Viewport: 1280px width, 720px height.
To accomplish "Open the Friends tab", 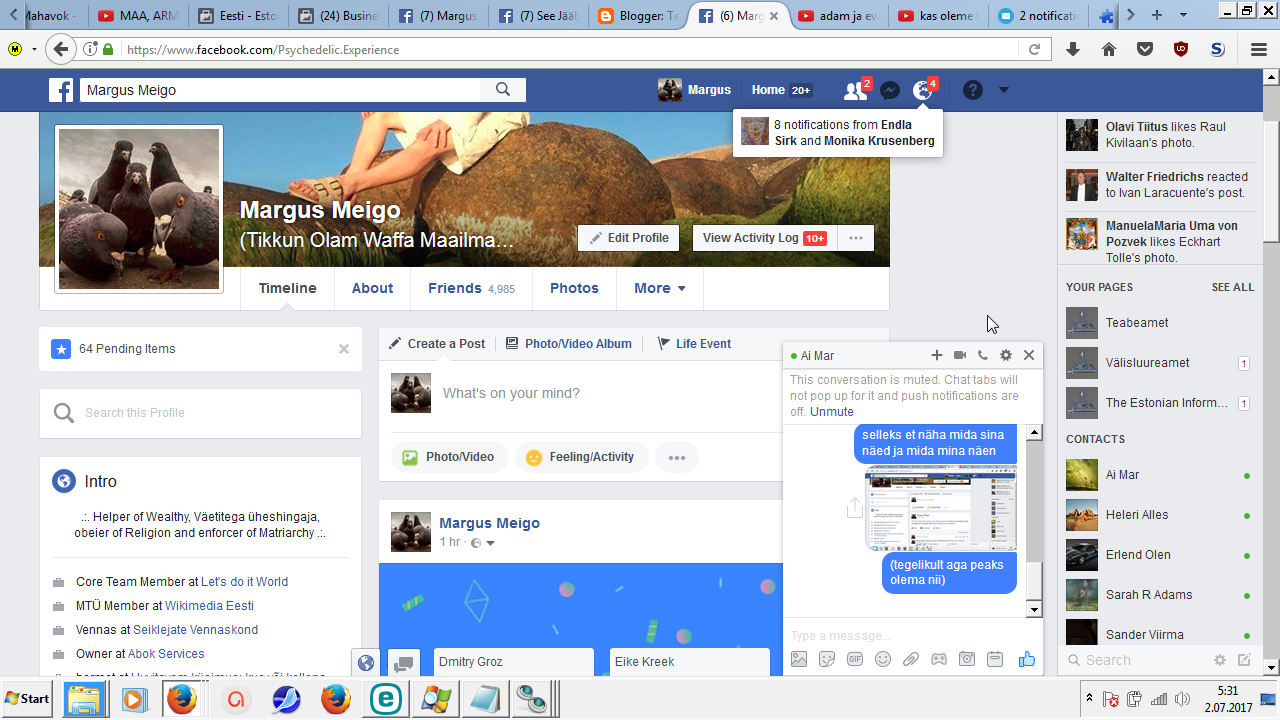I will [x=471, y=288].
